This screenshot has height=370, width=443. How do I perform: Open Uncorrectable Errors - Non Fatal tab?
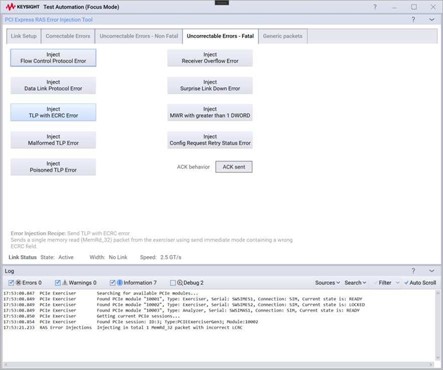click(x=139, y=36)
